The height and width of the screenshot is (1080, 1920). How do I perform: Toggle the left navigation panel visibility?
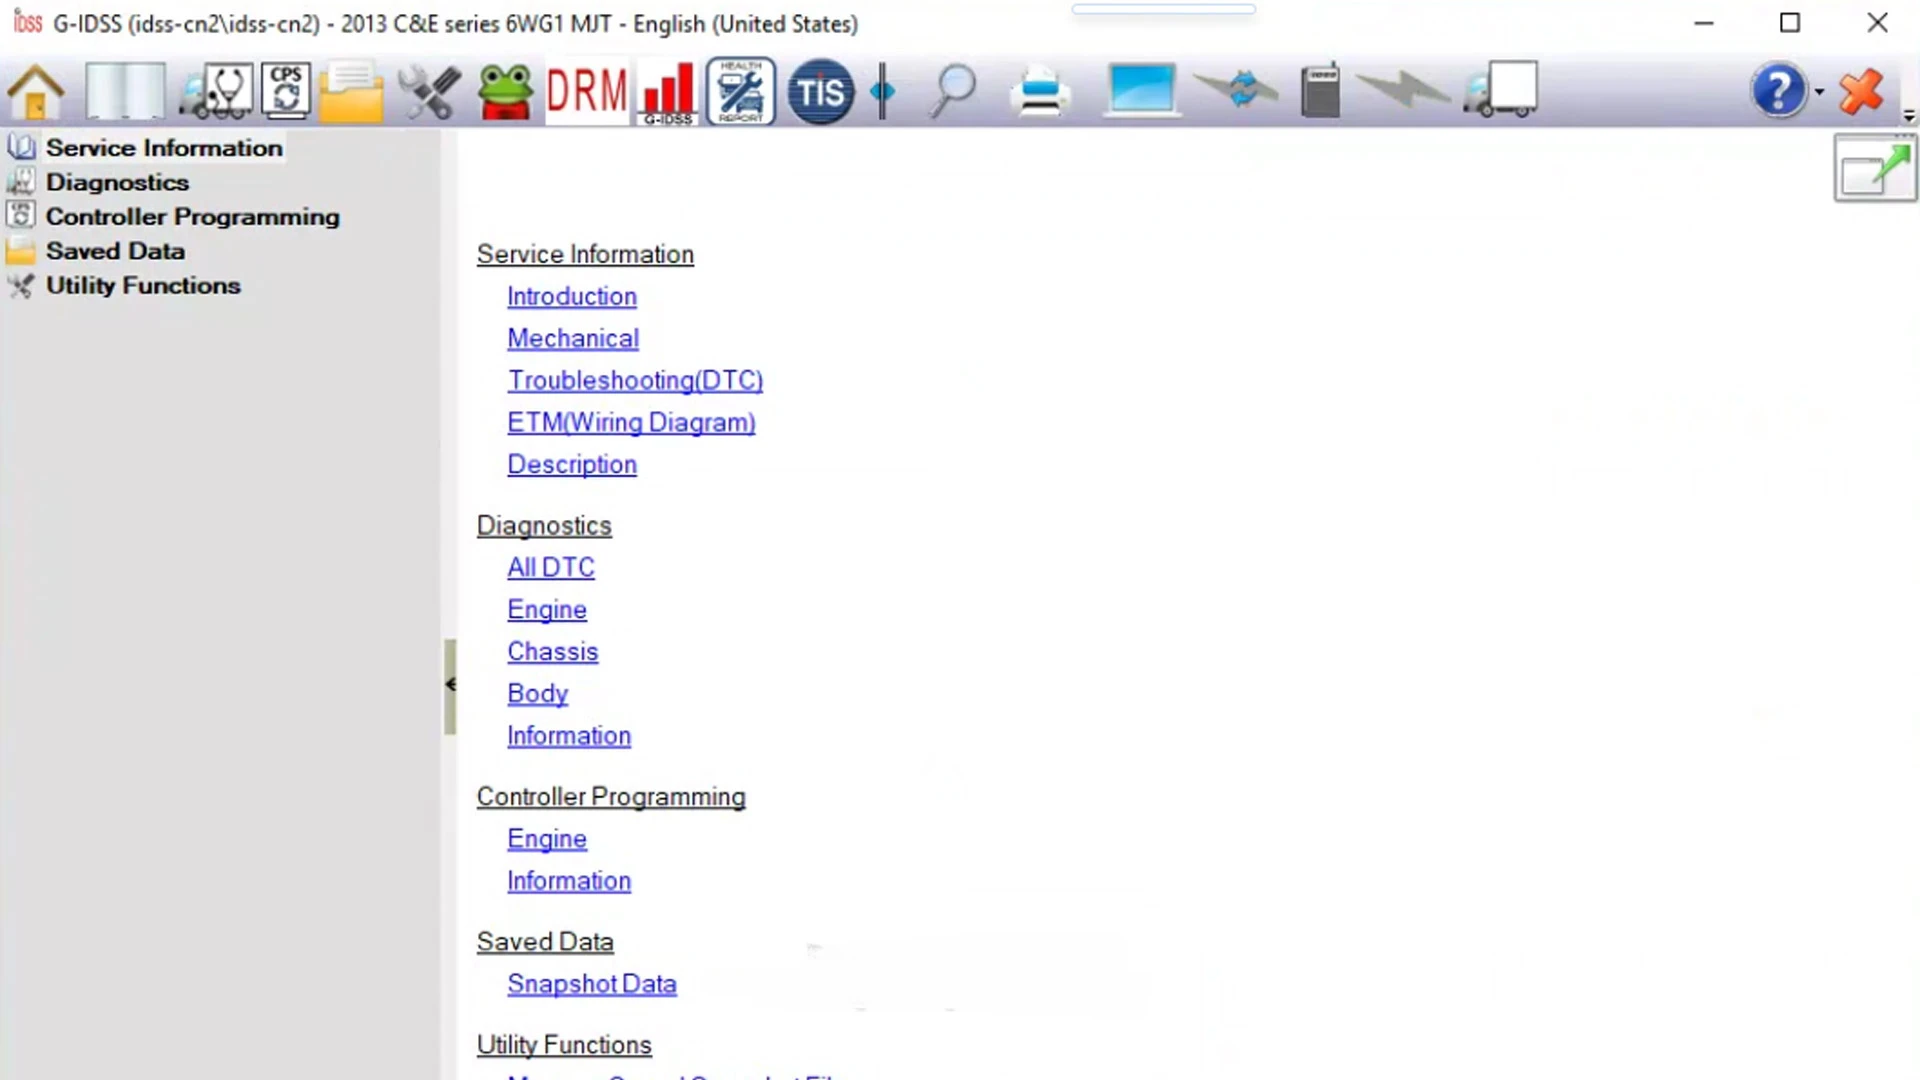click(x=452, y=684)
